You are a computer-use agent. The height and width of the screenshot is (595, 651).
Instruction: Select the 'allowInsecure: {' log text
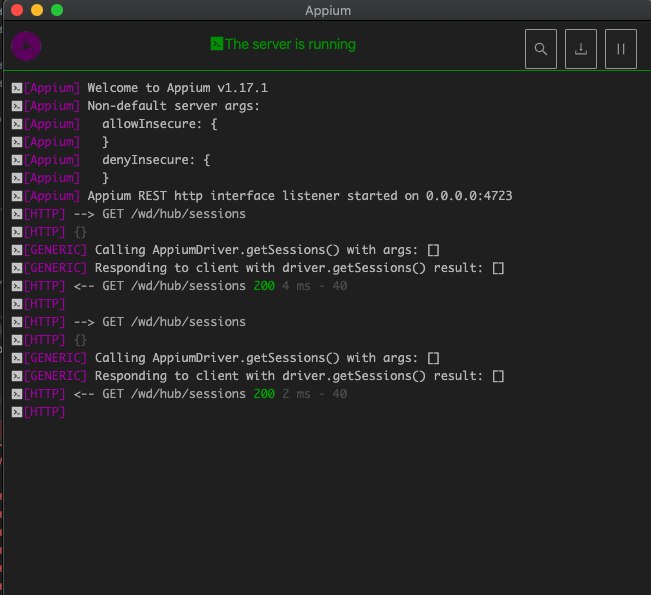(x=160, y=124)
